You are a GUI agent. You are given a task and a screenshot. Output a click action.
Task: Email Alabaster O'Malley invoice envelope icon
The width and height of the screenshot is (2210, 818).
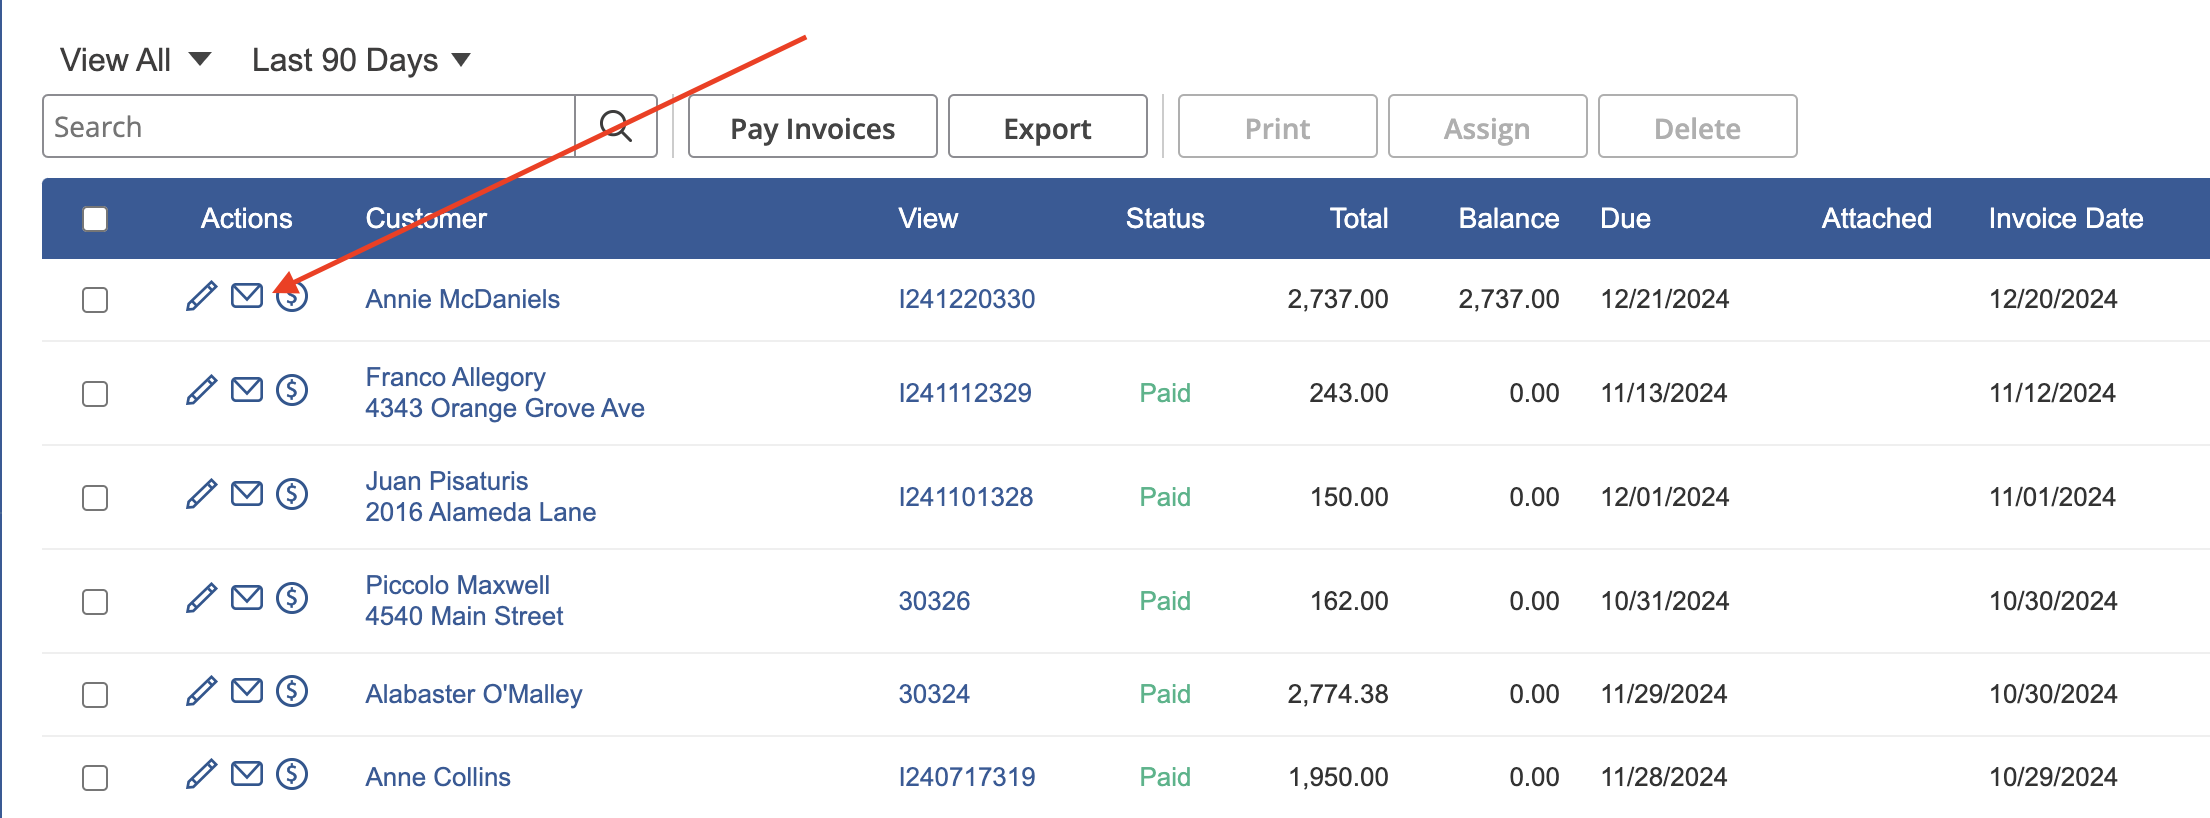tap(247, 690)
